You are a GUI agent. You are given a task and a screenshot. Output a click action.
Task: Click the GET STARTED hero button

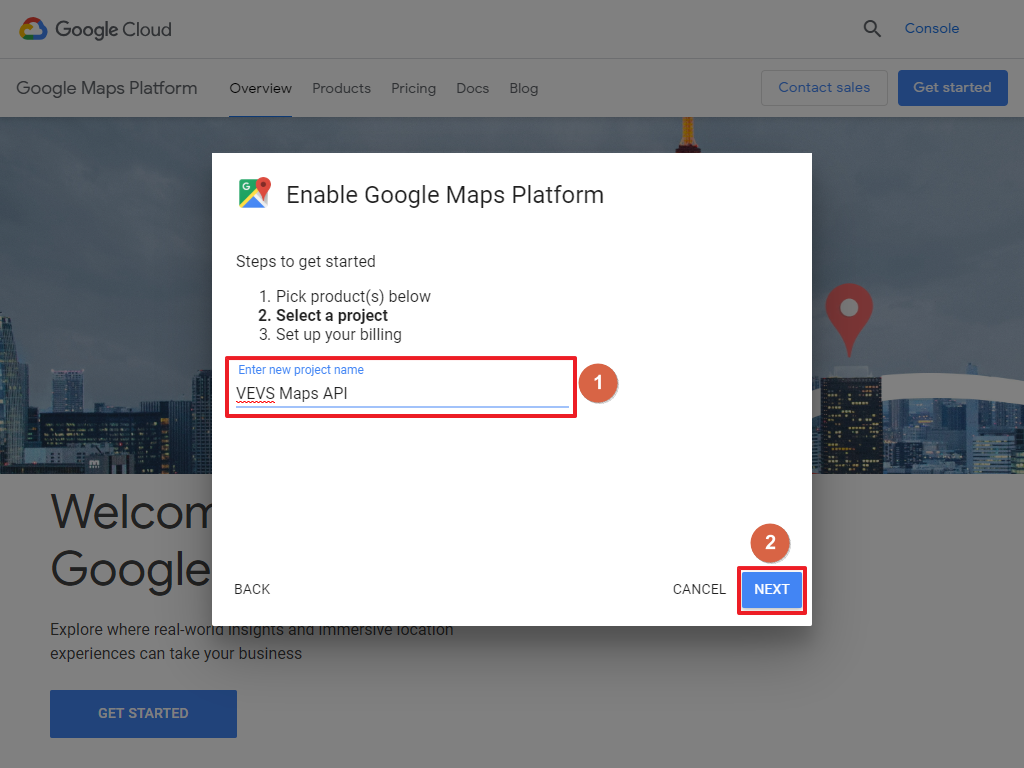tap(143, 713)
